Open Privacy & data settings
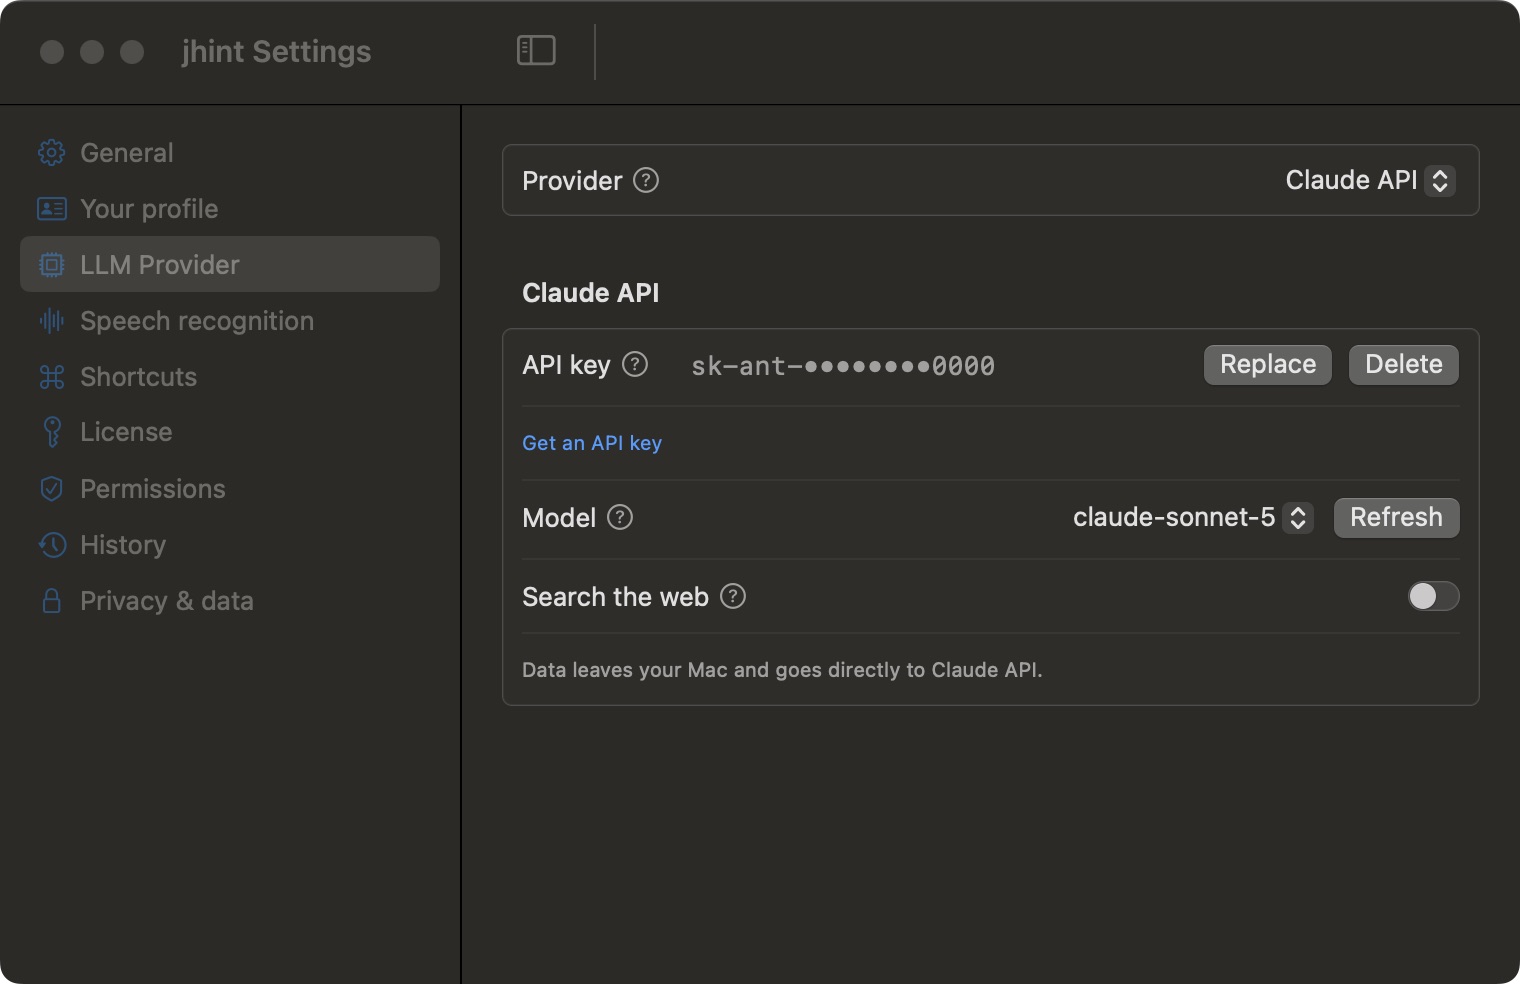The image size is (1520, 984). [230, 601]
